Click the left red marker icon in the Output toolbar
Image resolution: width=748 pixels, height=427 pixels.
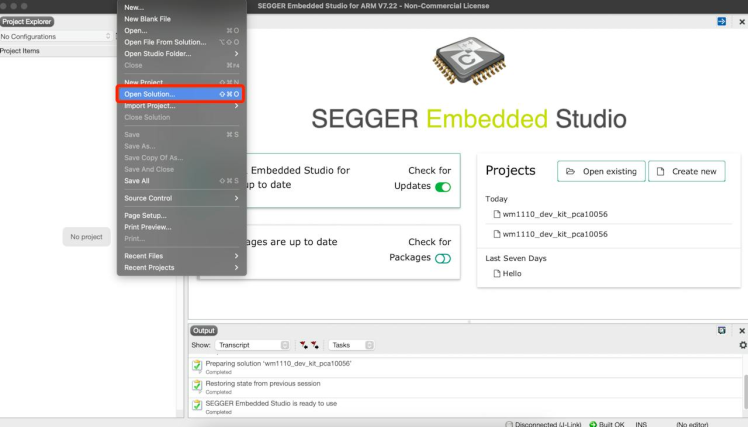pos(303,345)
